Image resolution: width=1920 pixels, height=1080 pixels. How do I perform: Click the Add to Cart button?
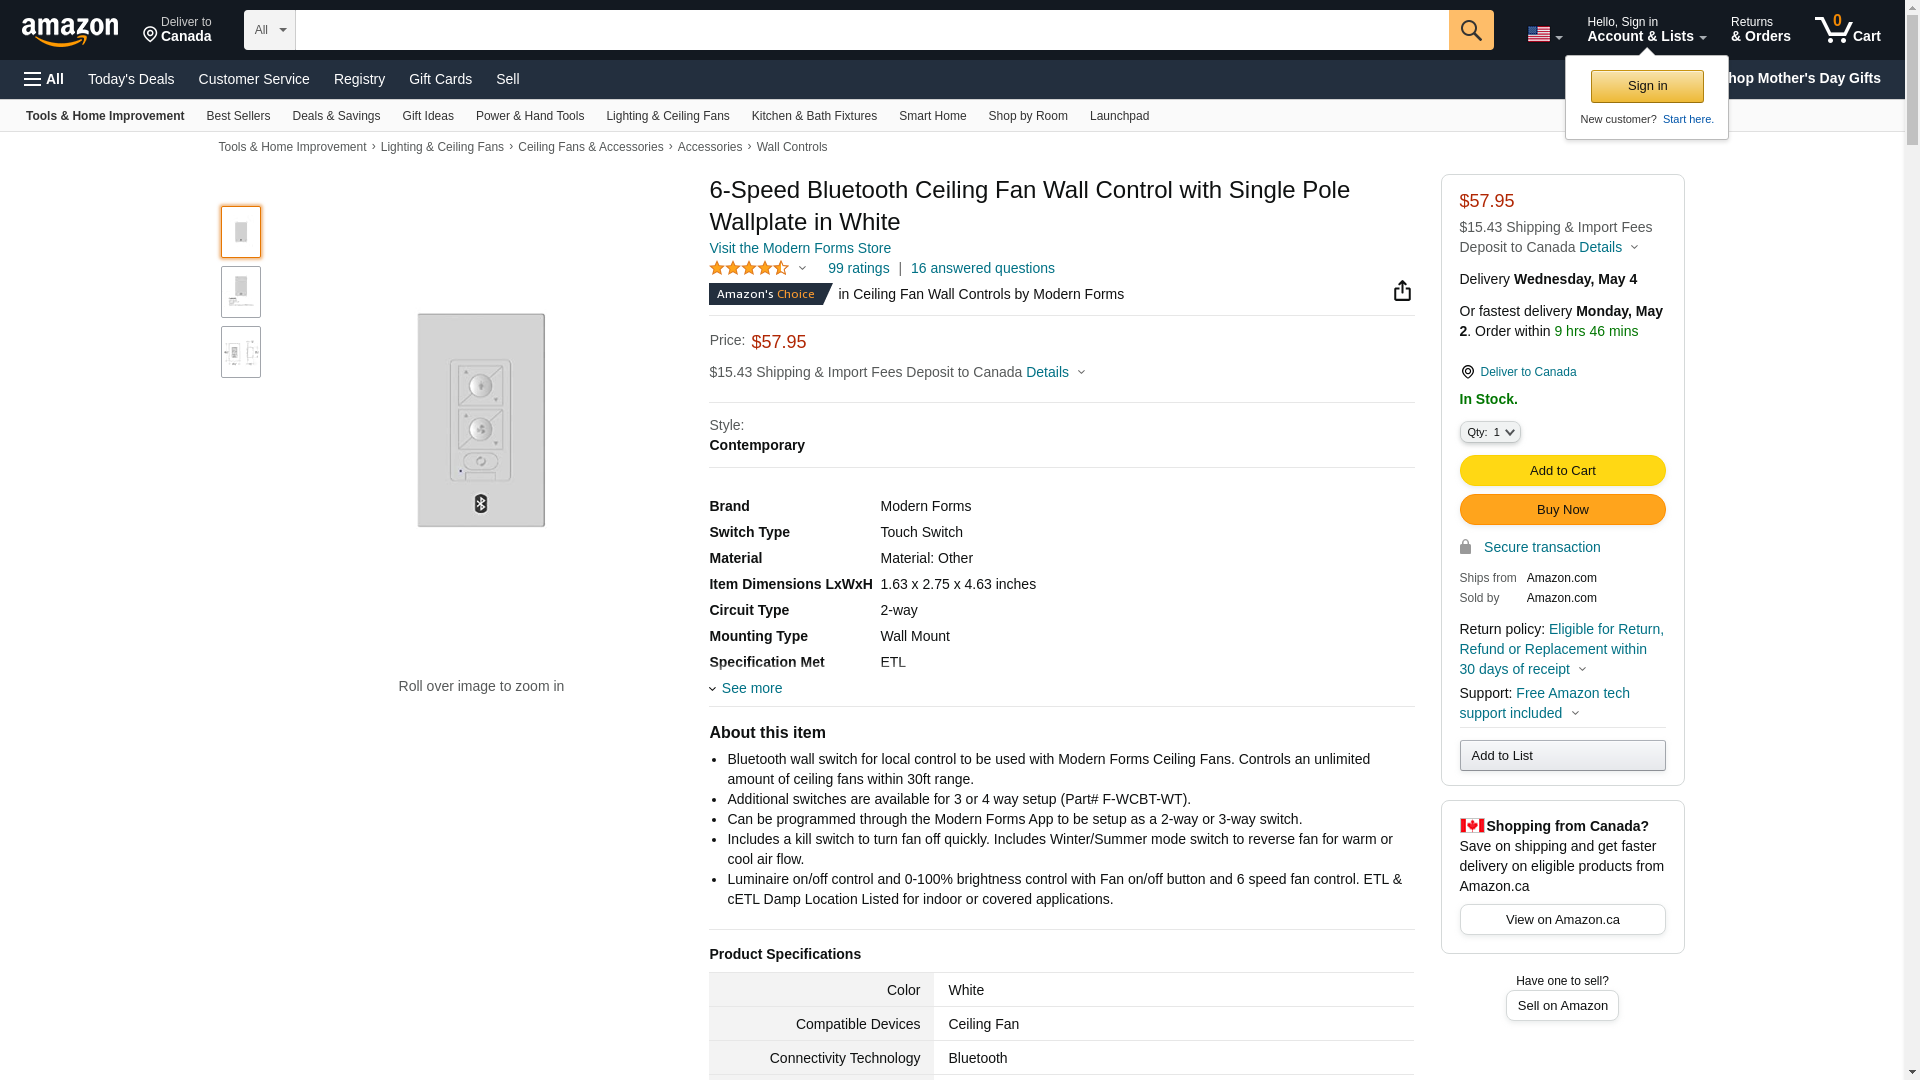pyautogui.click(x=1562, y=471)
